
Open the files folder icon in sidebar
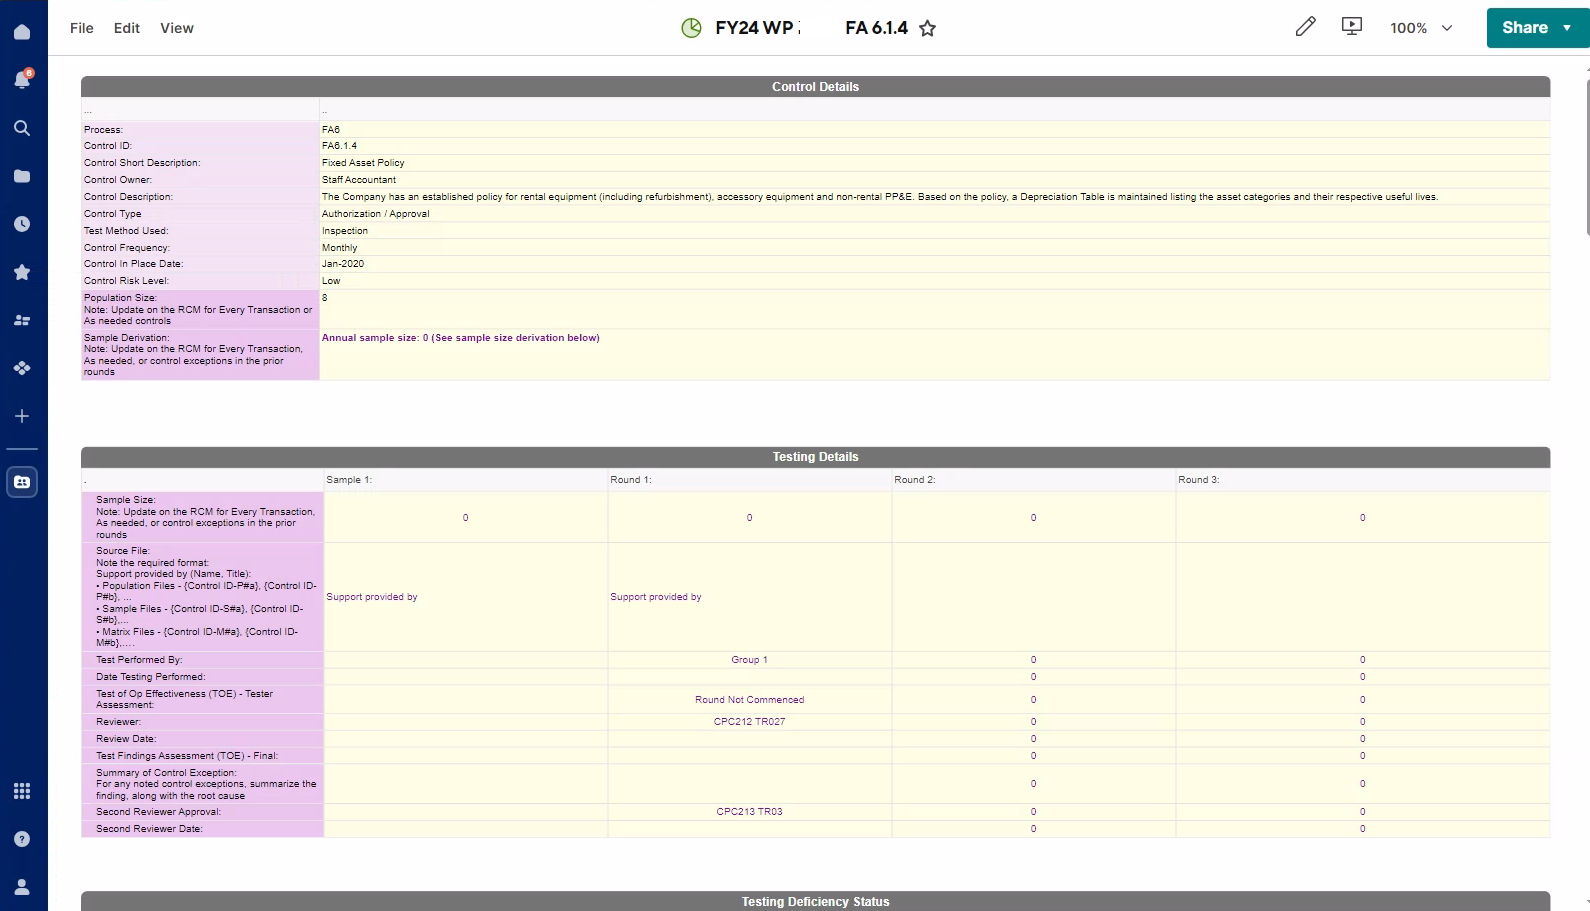point(22,176)
